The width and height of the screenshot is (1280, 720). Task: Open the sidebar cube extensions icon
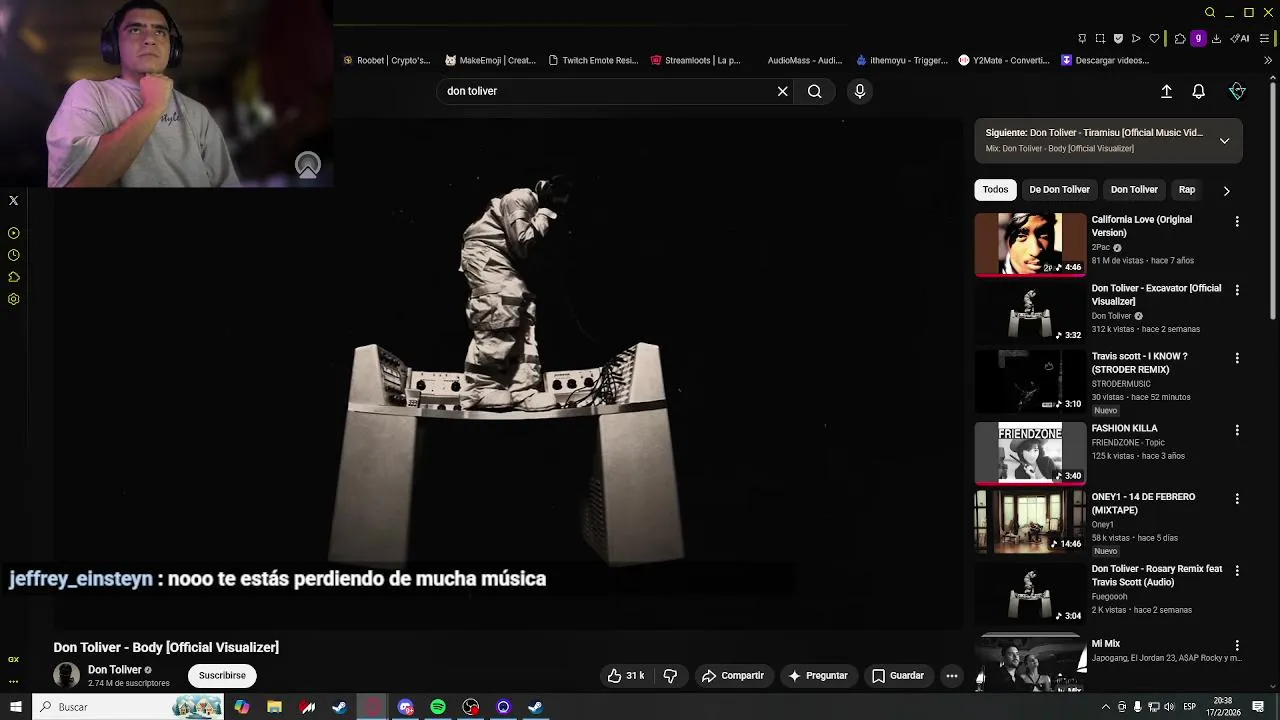point(14,277)
